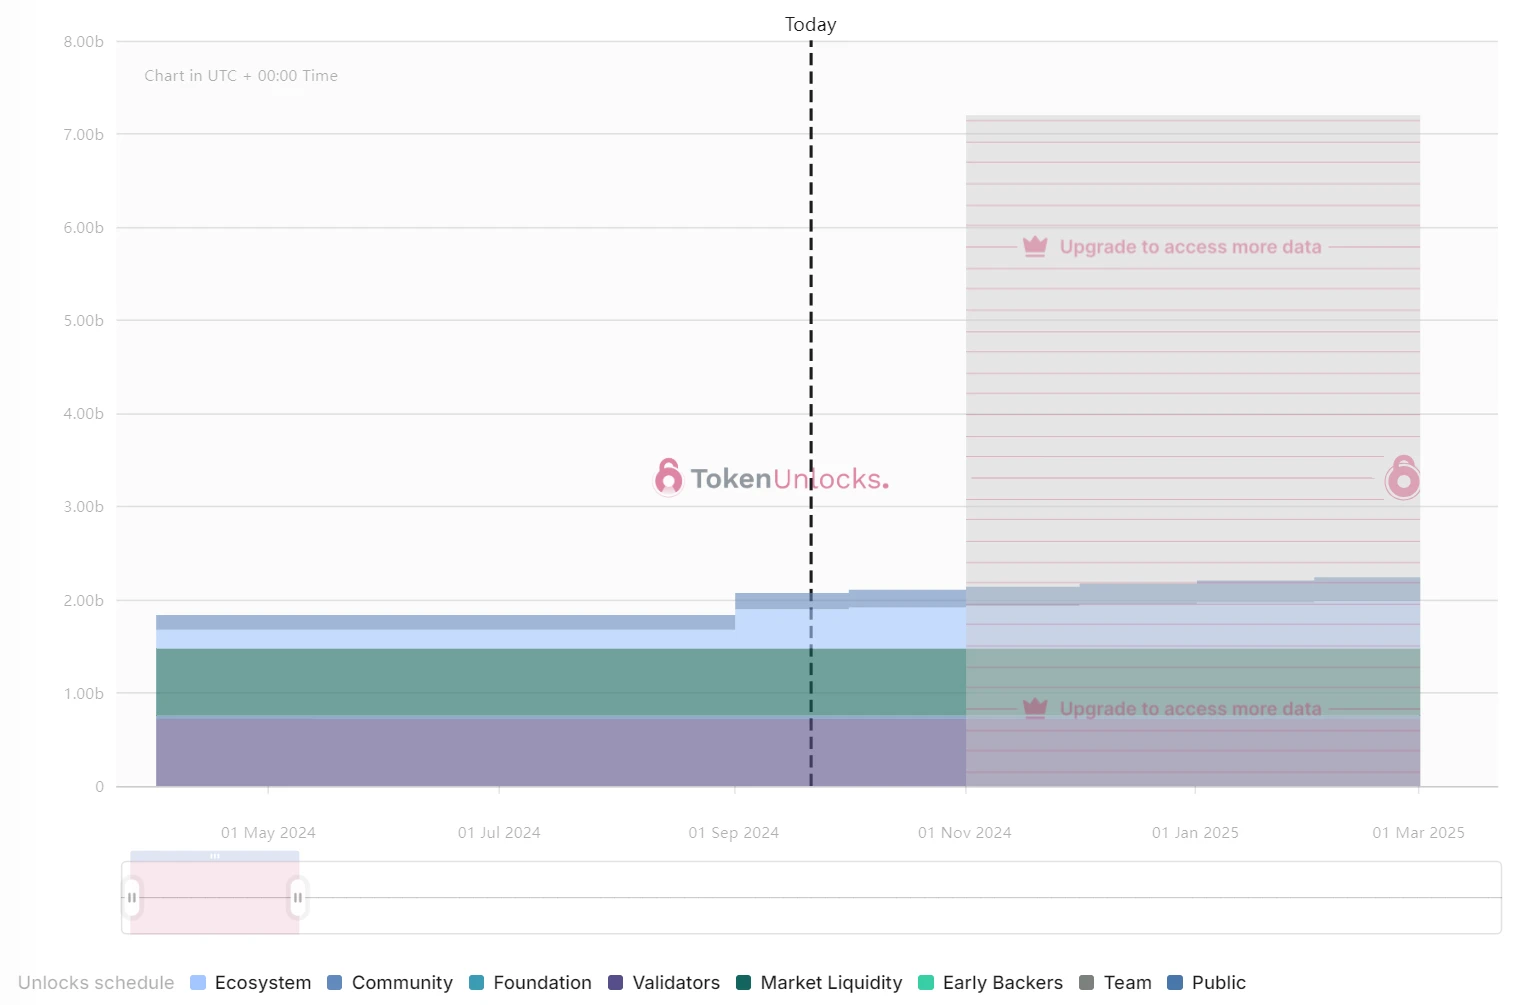Click the crown icon beside upper upgrade message

[1035, 246]
